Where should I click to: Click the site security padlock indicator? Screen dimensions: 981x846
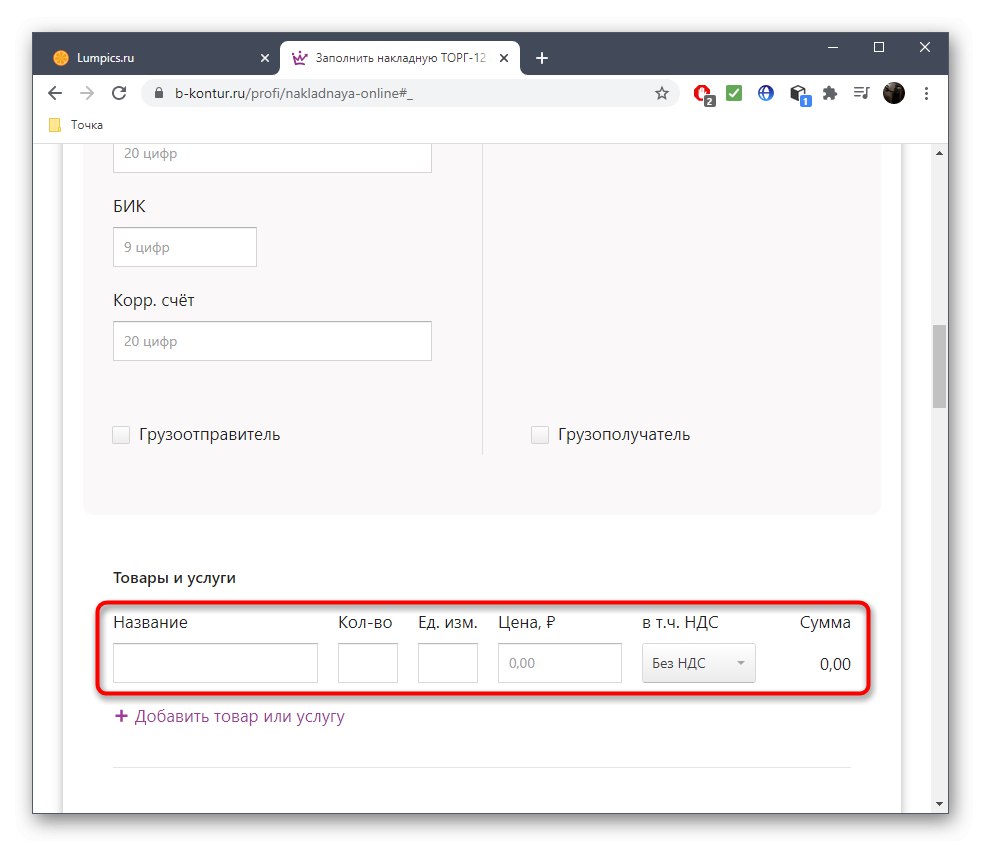[x=158, y=93]
